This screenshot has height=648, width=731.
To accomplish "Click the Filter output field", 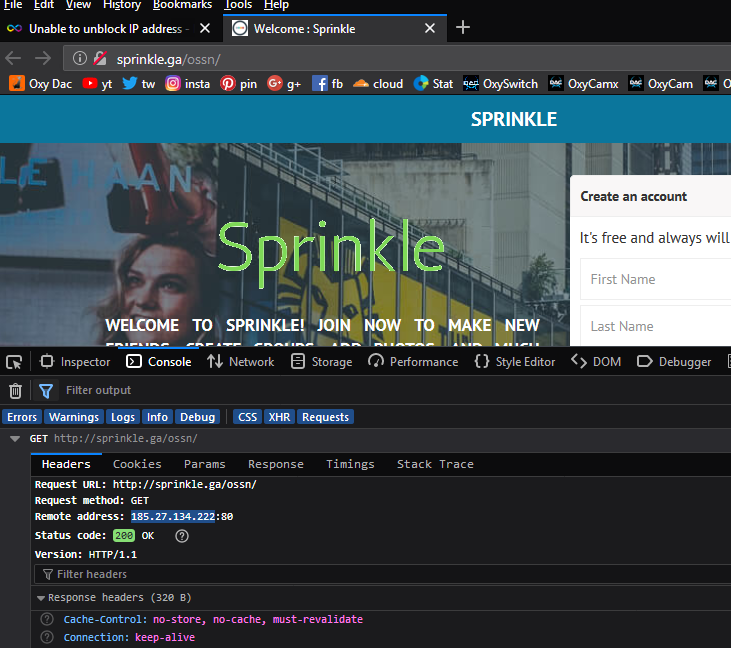I will pyautogui.click(x=394, y=391).
